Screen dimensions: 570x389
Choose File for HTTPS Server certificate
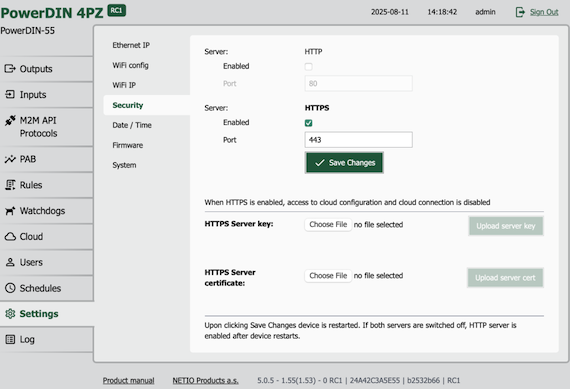tap(328, 276)
